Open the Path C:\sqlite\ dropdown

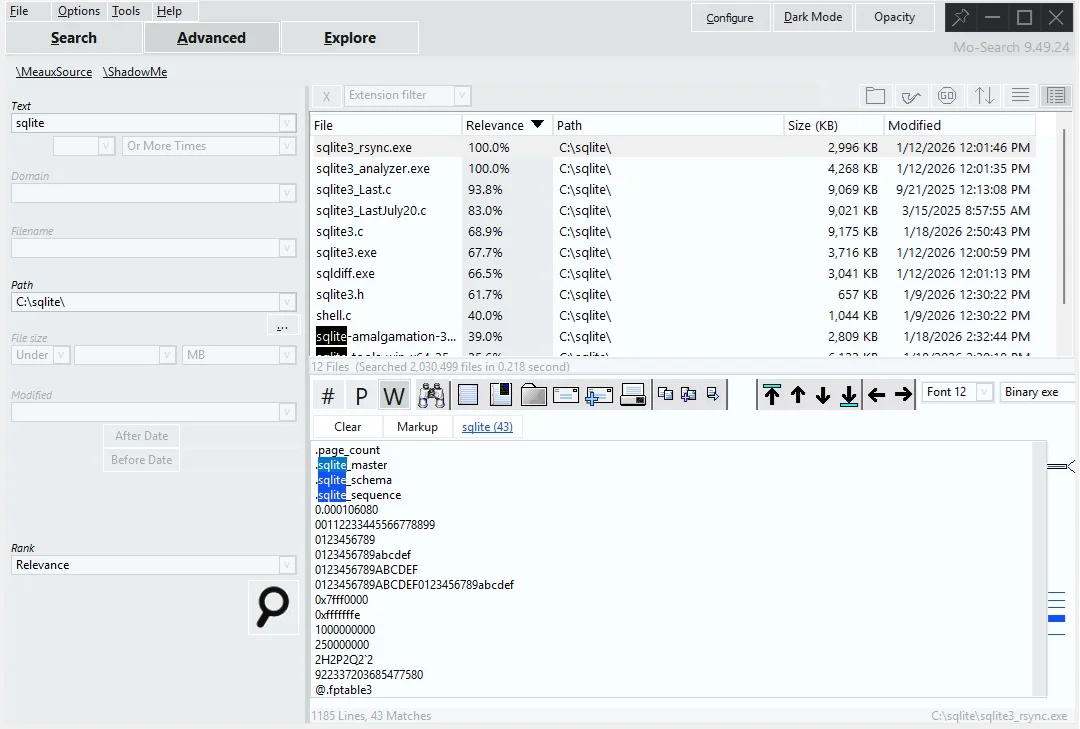tap(287, 302)
